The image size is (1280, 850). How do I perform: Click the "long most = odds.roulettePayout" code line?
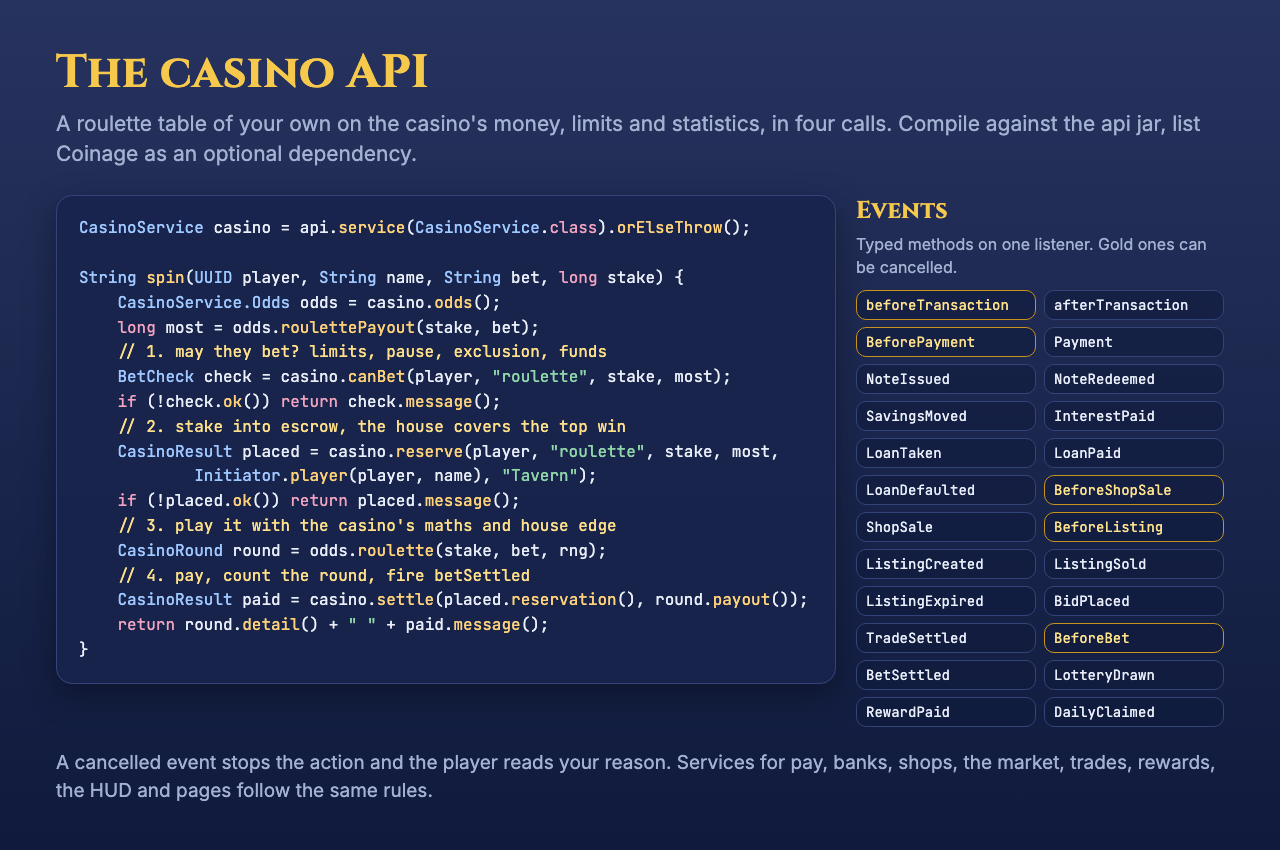point(328,327)
